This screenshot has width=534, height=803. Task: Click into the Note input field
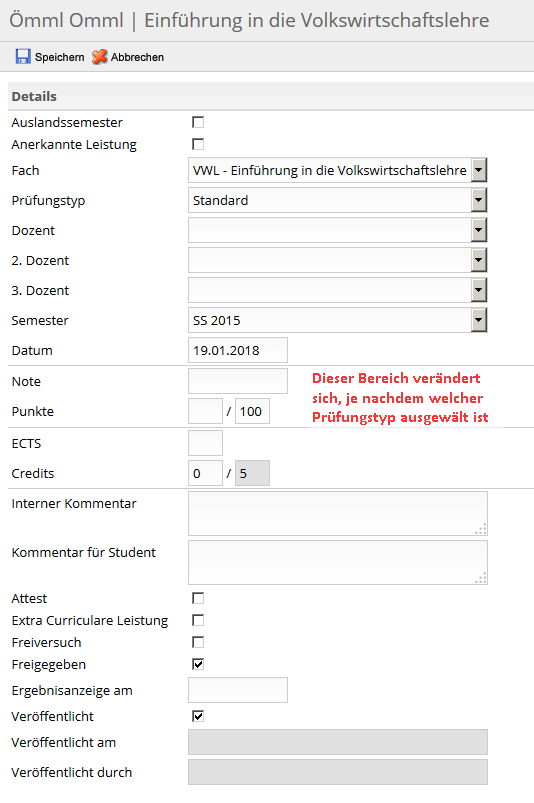(238, 381)
